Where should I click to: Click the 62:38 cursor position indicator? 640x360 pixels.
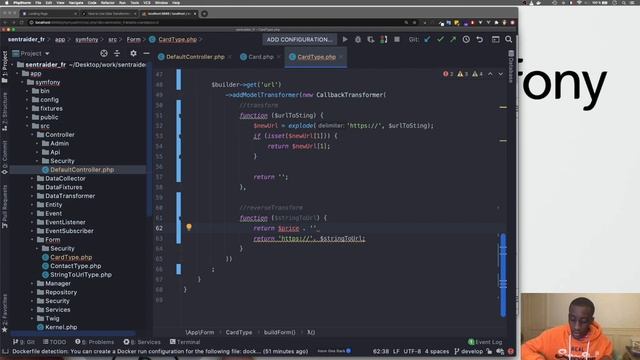point(380,351)
